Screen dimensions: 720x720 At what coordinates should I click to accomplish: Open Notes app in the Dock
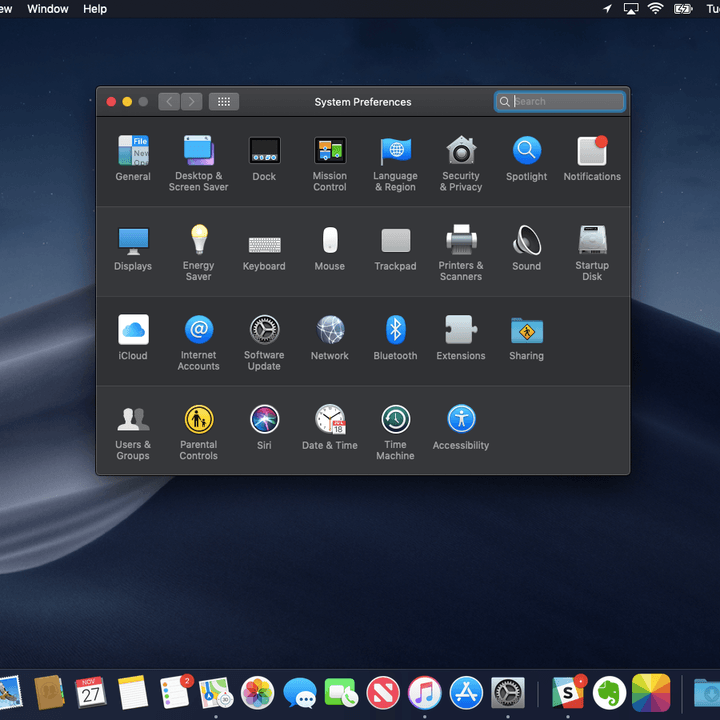pyautogui.click(x=133, y=692)
